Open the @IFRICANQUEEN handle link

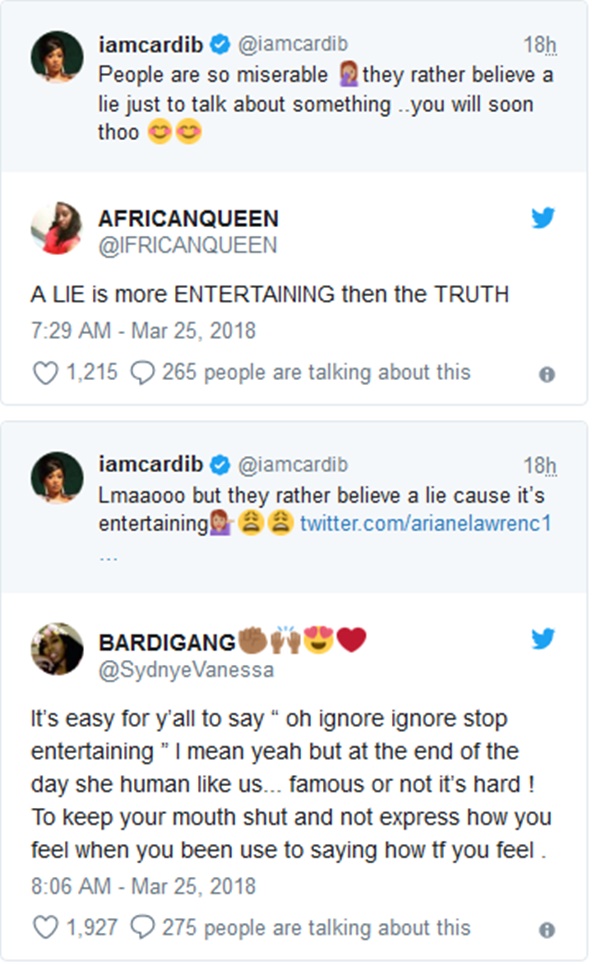pos(188,245)
